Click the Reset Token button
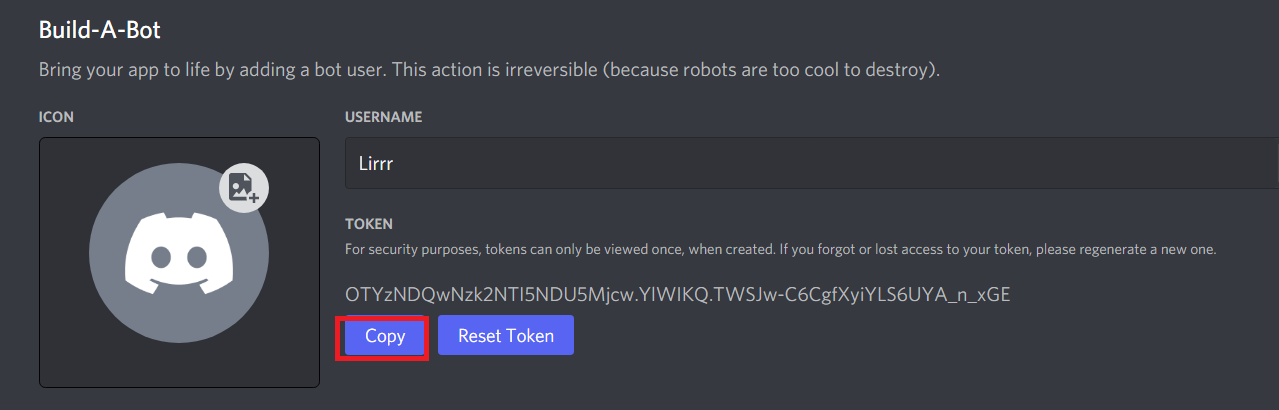This screenshot has height=410, width=1279. click(x=506, y=336)
